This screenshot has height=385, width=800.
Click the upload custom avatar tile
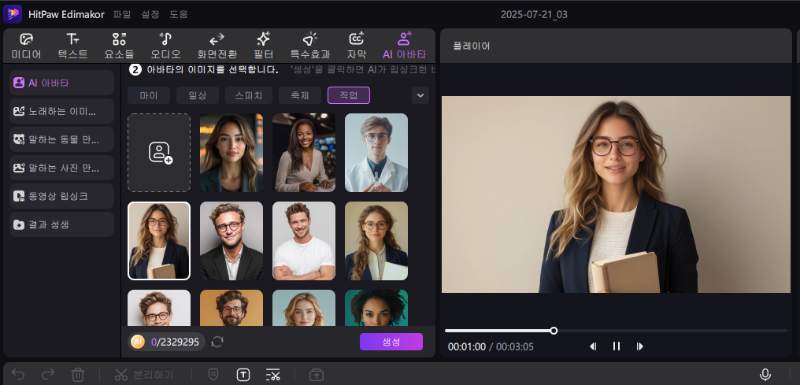(159, 152)
